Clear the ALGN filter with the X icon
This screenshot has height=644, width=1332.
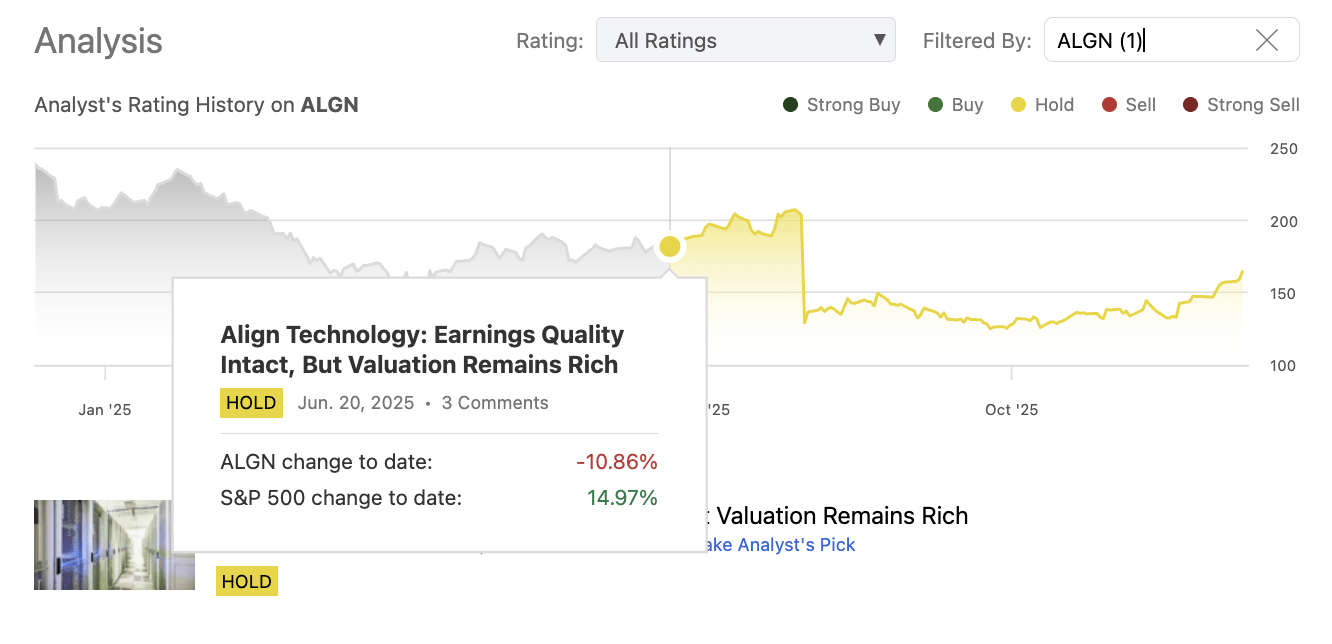click(1266, 40)
